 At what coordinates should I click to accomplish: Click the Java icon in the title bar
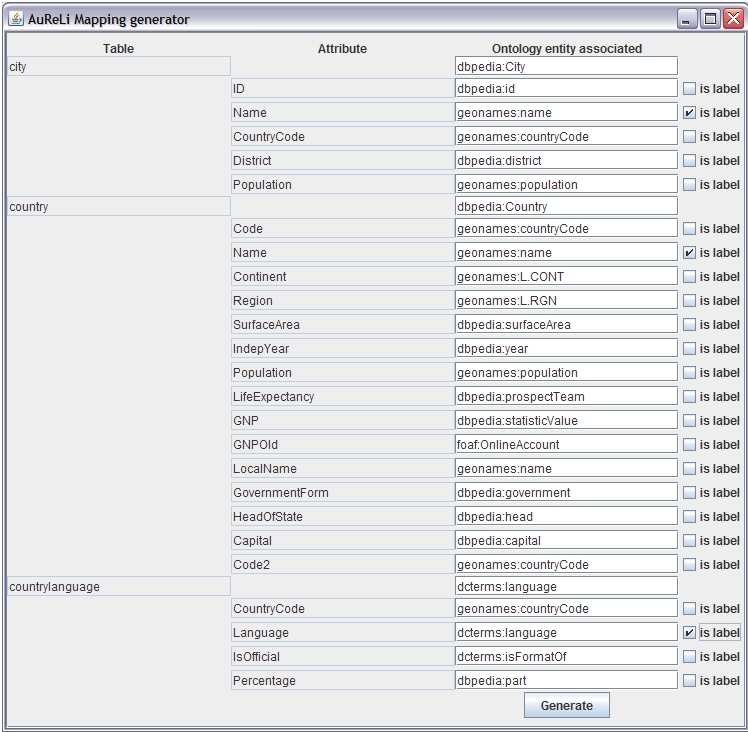[16, 19]
